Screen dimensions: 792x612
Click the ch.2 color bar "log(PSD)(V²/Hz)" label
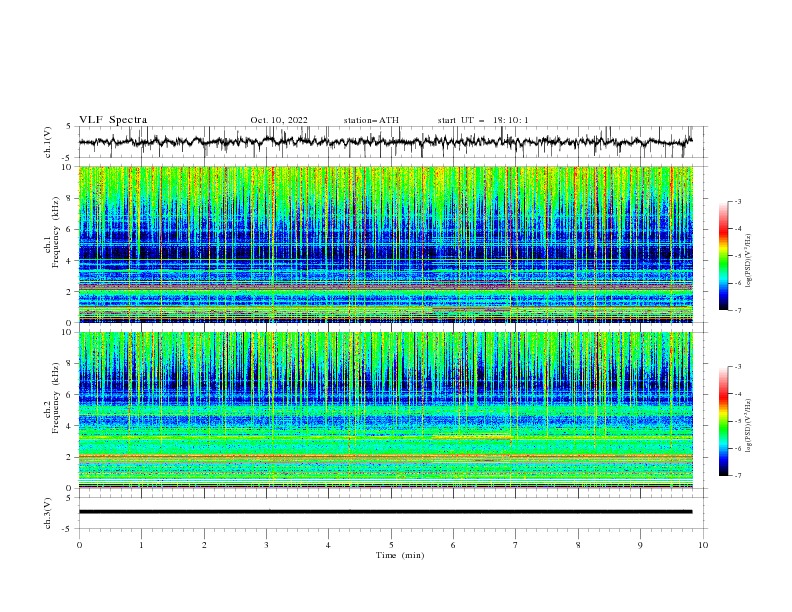[749, 426]
